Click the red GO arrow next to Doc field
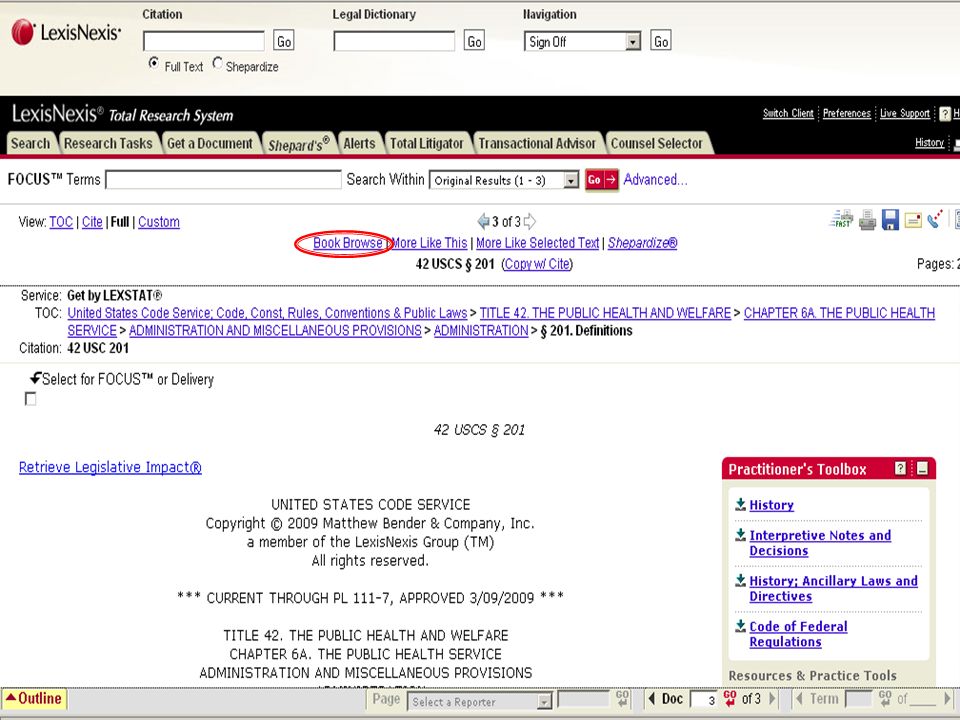960x720 pixels. [730, 699]
